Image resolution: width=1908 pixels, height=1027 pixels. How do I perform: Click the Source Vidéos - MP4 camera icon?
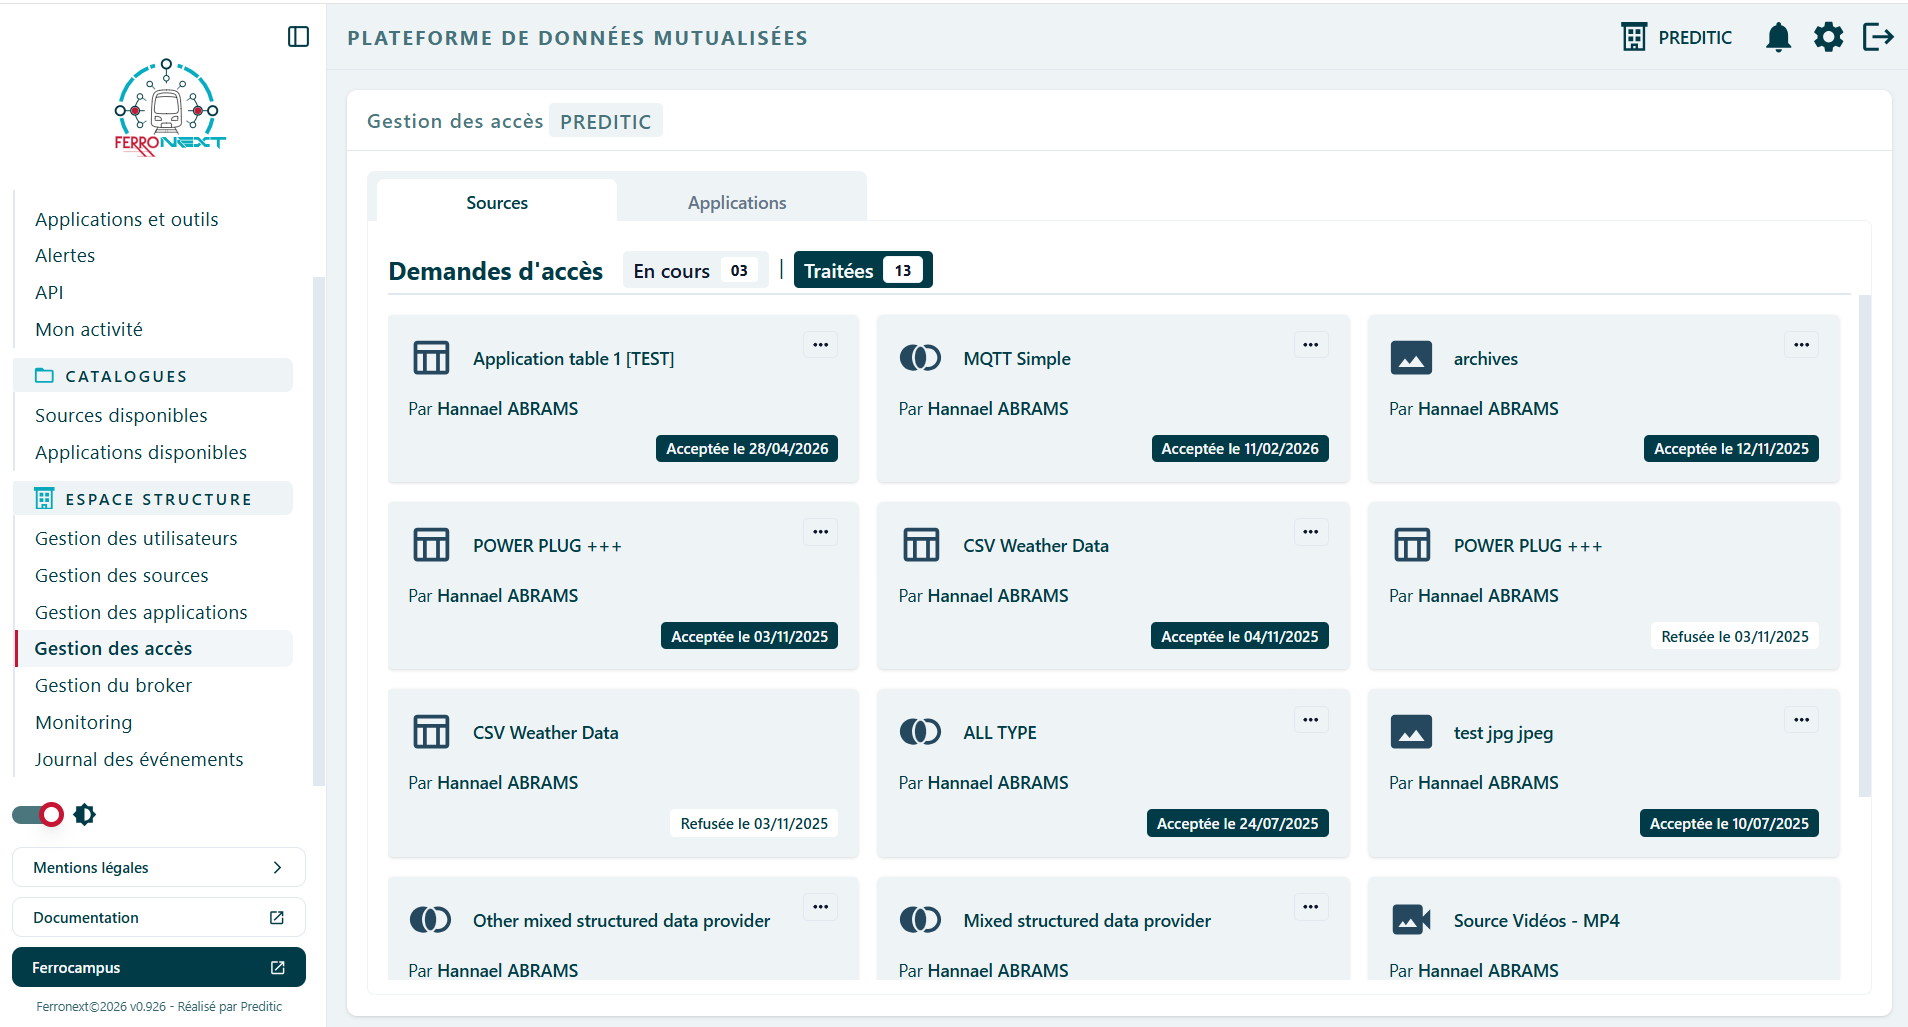click(x=1411, y=920)
